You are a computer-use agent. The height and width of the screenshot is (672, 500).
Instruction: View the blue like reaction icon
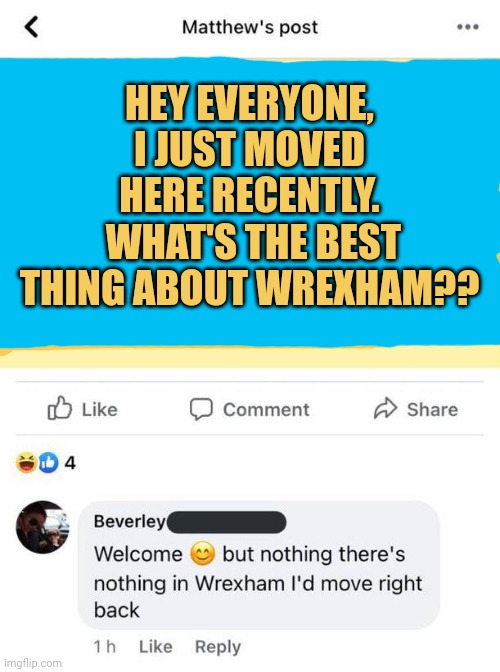coord(48,463)
